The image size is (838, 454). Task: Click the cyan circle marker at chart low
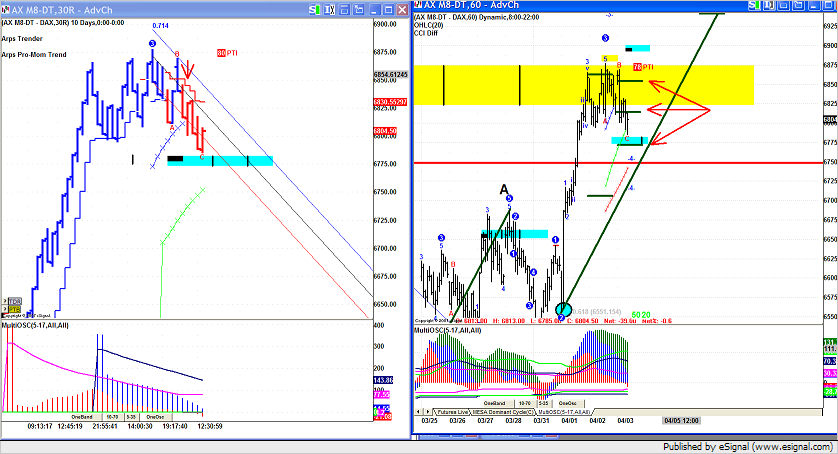pos(564,310)
